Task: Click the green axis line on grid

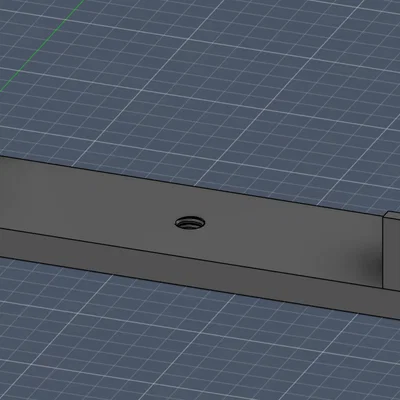Action: (42, 46)
